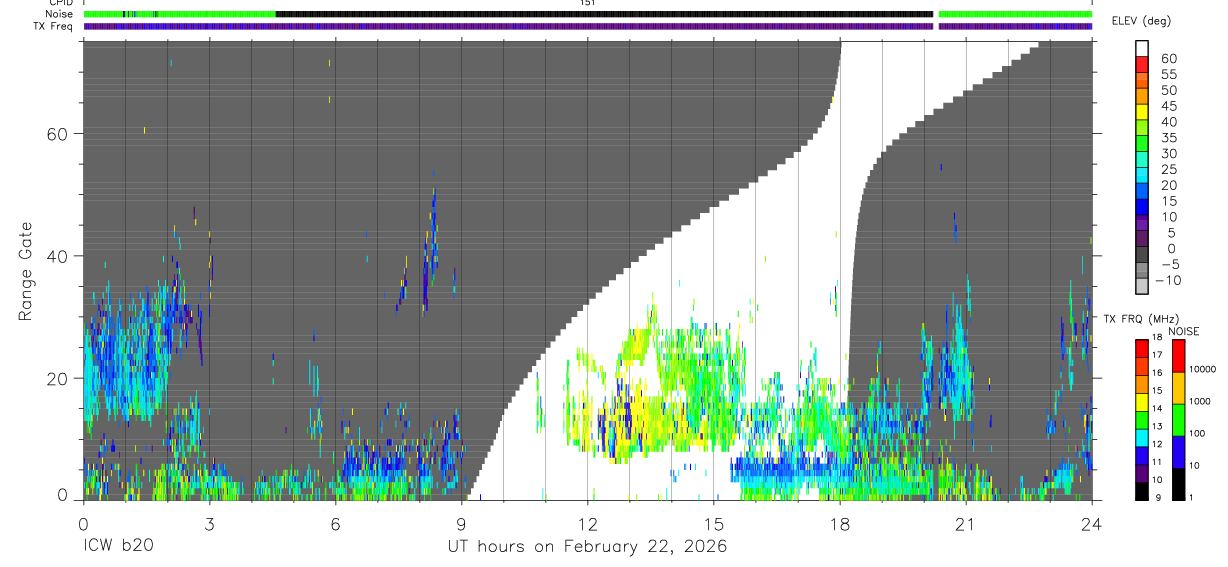Select the green ELEV segment between 30 and 35
This screenshot has height=567, width=1228.
click(x=1142, y=145)
